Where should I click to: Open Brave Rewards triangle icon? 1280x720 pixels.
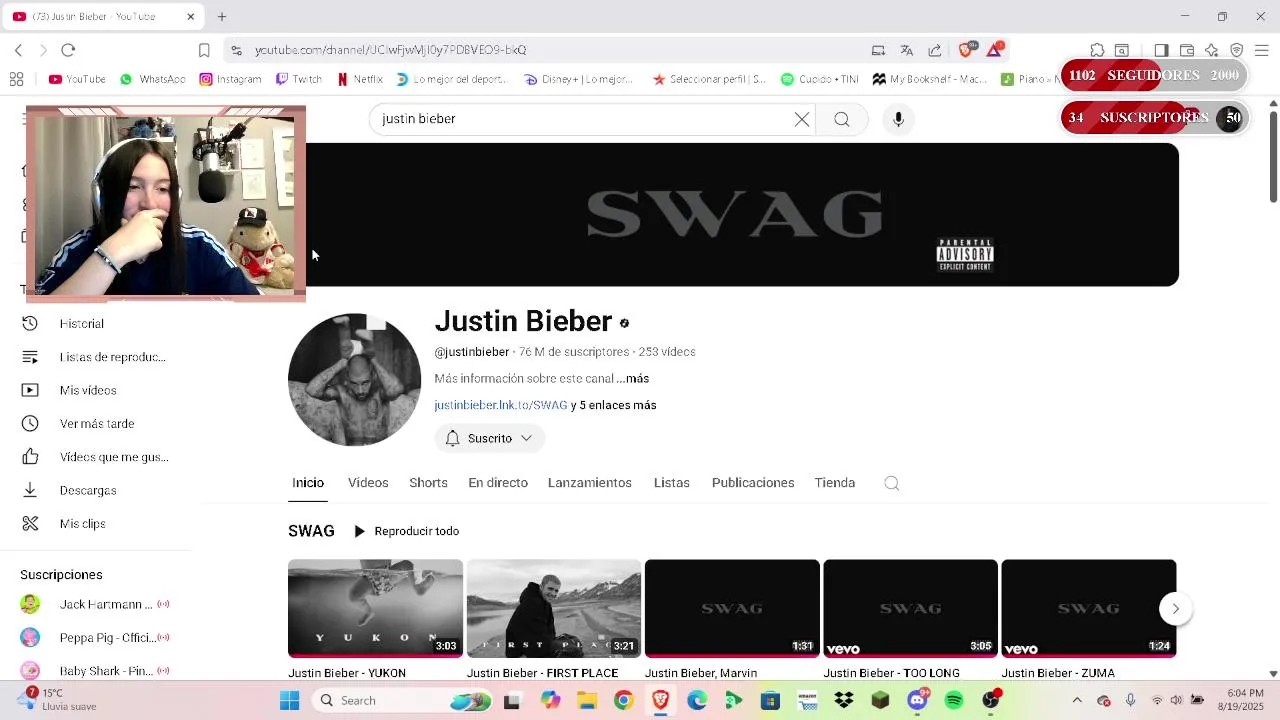point(995,50)
